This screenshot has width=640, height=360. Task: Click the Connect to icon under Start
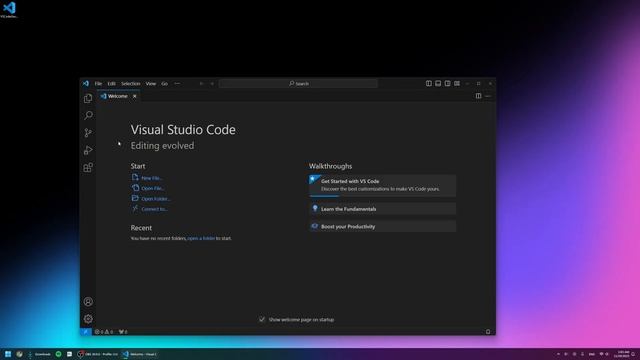tap(135, 209)
